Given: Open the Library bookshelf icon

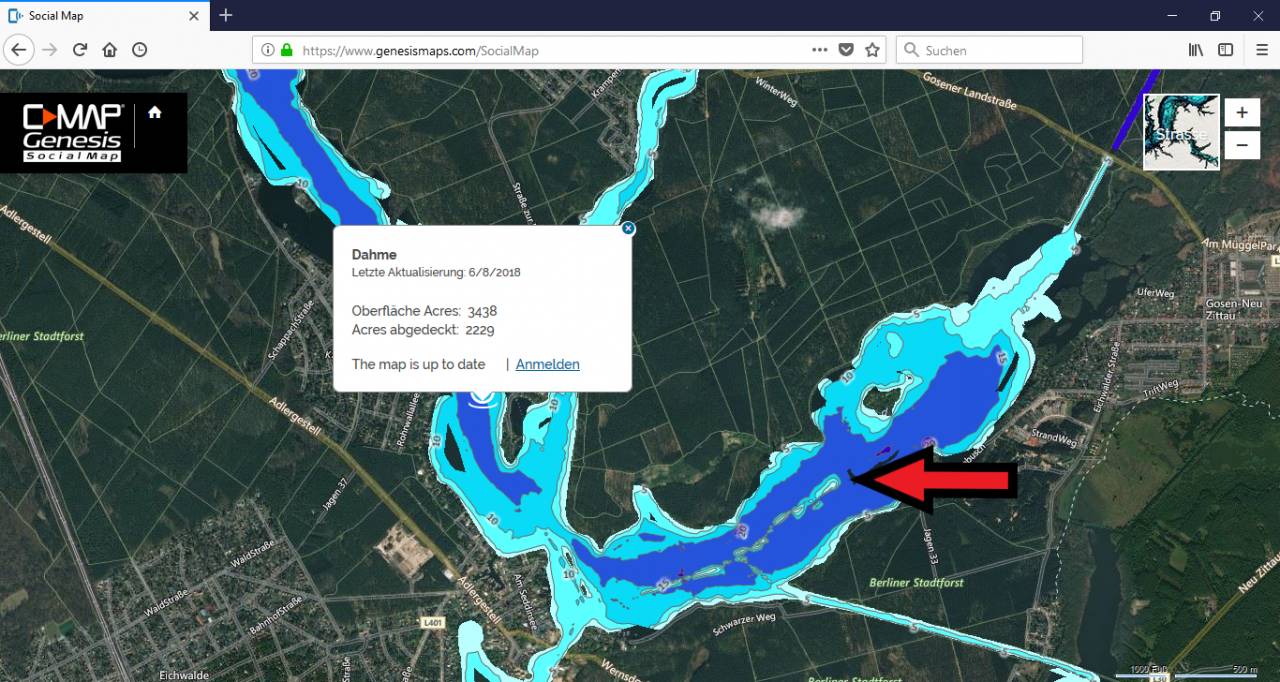Looking at the screenshot, I should 1195,50.
